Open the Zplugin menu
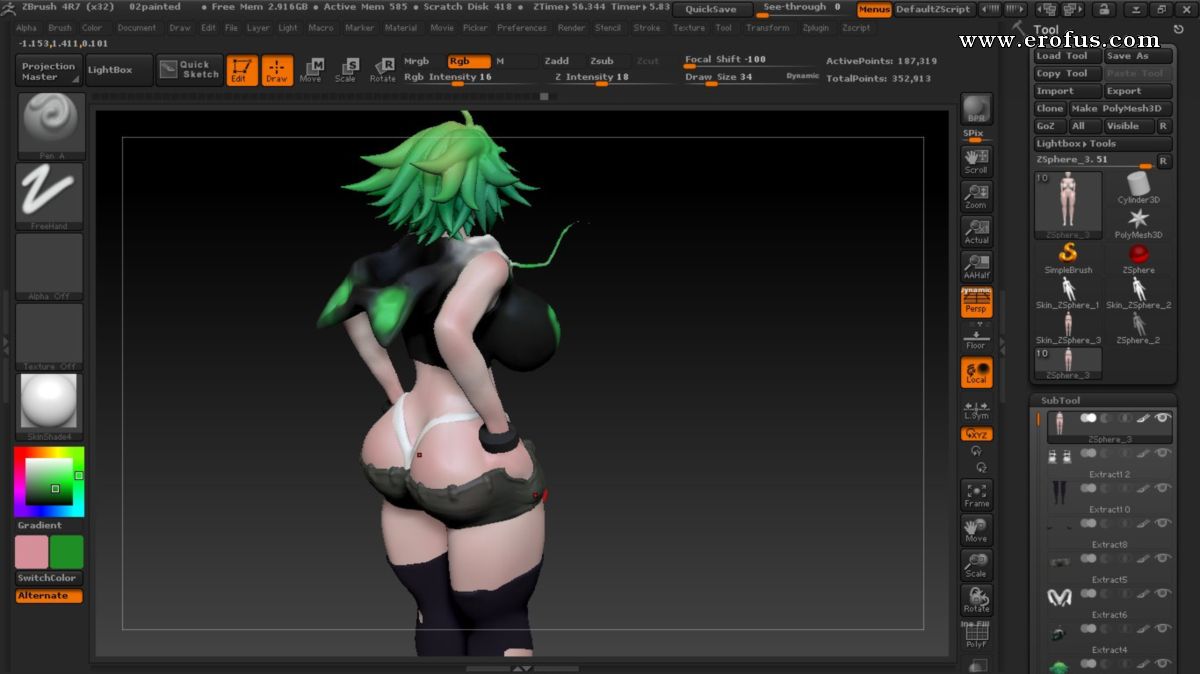Viewport: 1200px width, 674px height. [x=816, y=28]
